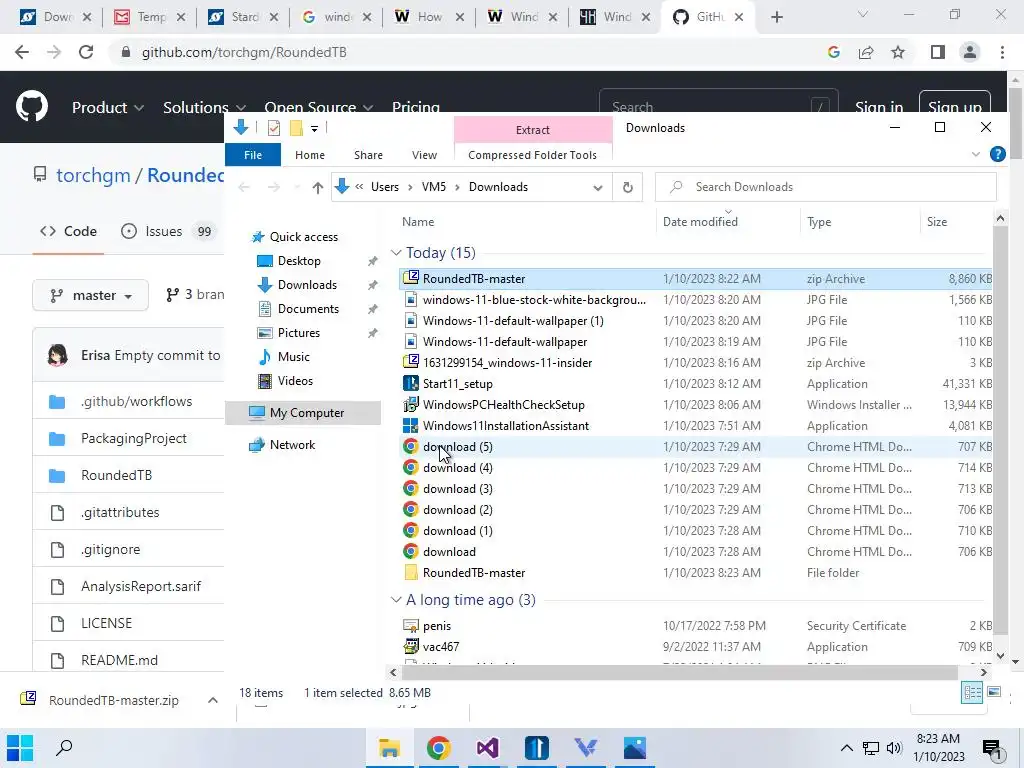
Task: Click the RoundedTB-master folder icon
Action: tap(411, 573)
